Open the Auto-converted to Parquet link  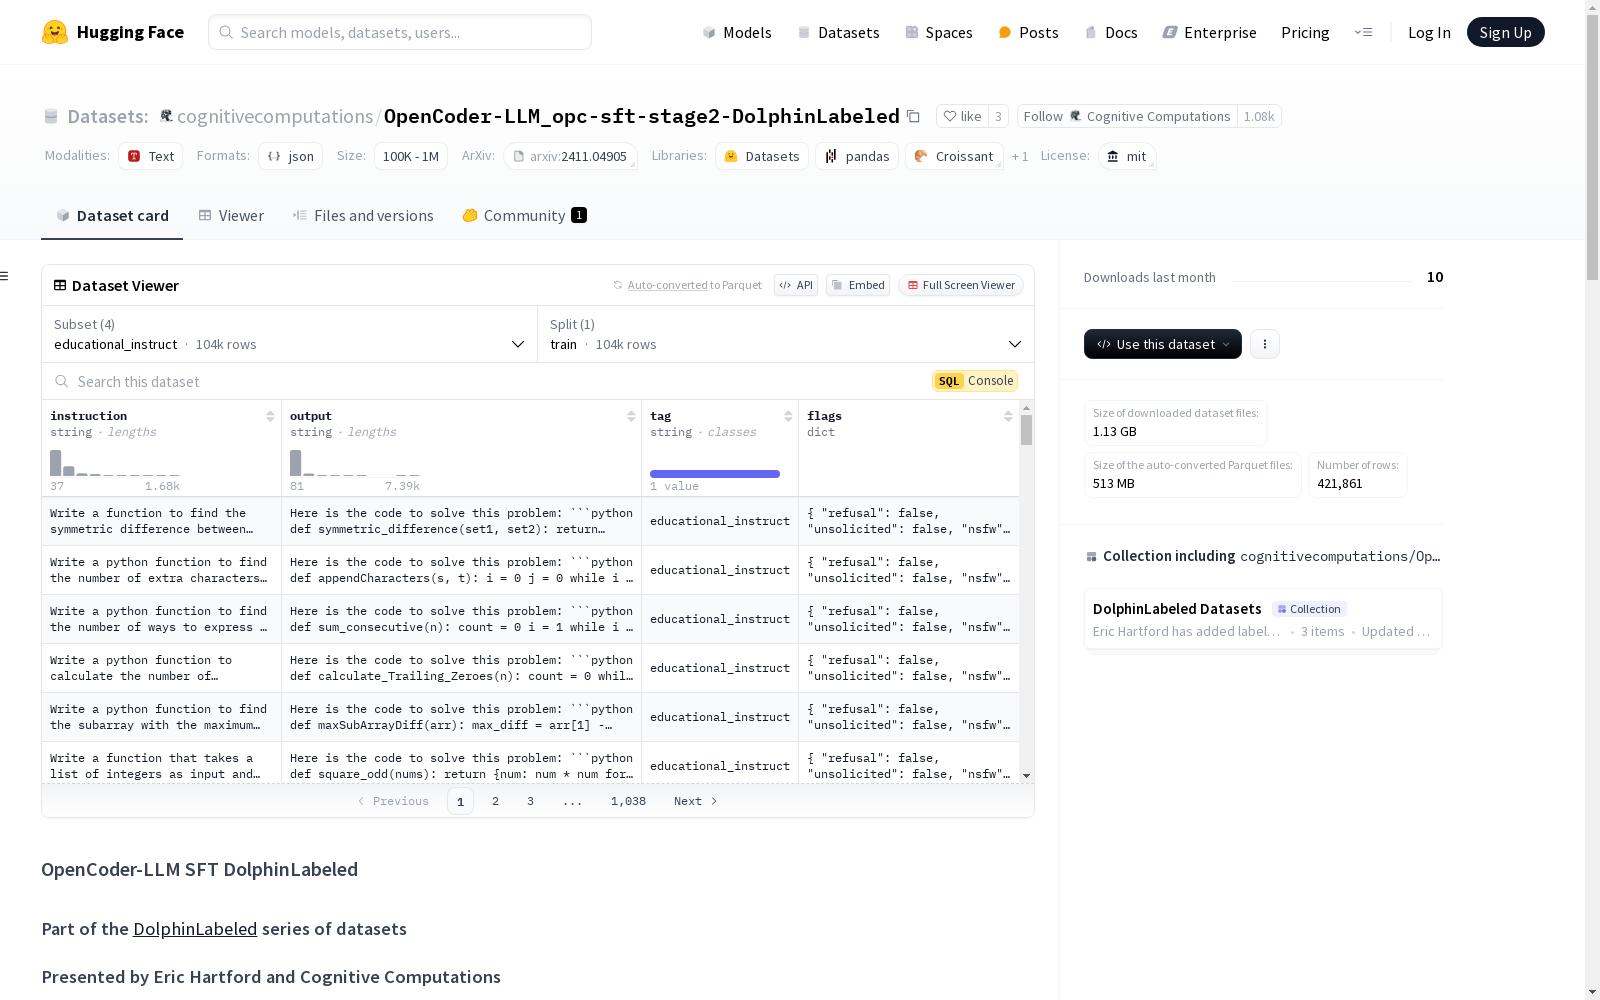[687, 285]
